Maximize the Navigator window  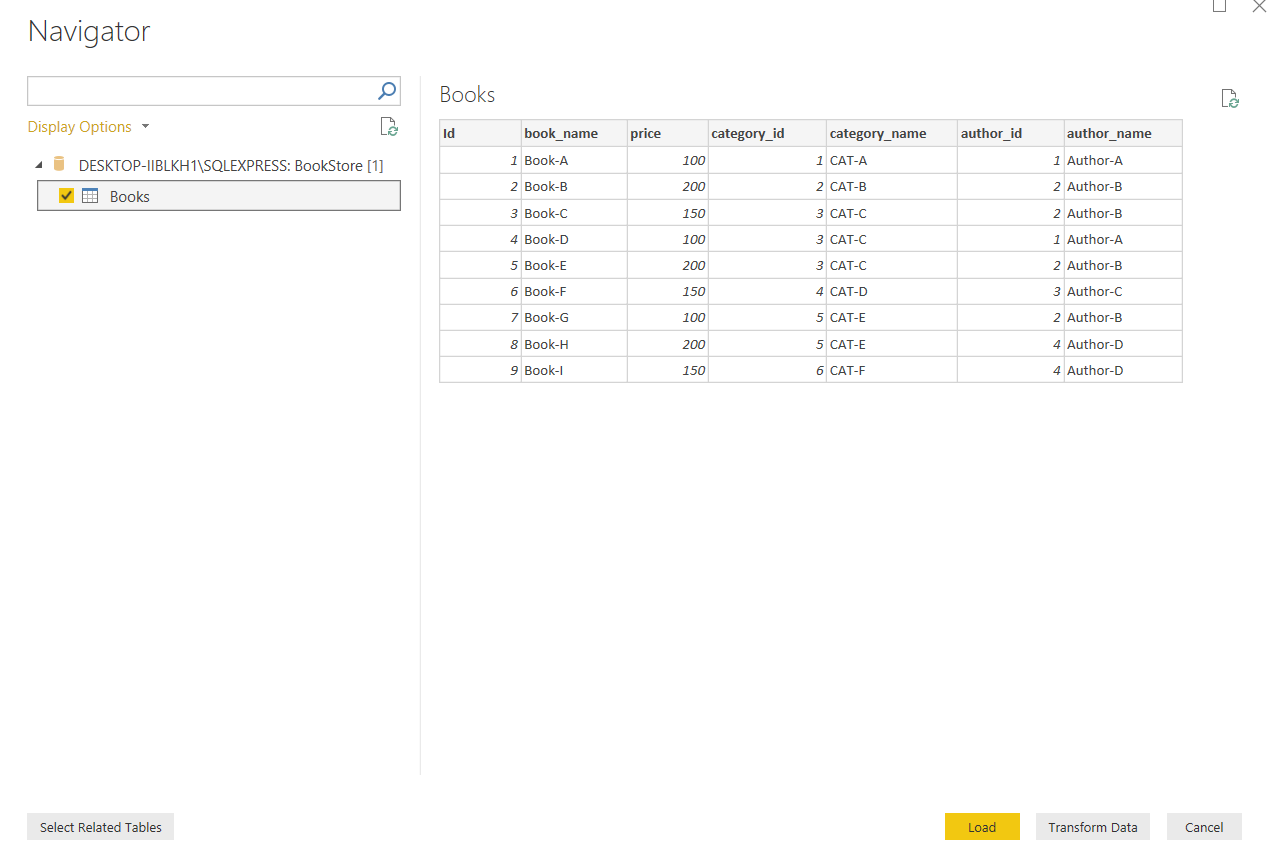[x=1219, y=6]
